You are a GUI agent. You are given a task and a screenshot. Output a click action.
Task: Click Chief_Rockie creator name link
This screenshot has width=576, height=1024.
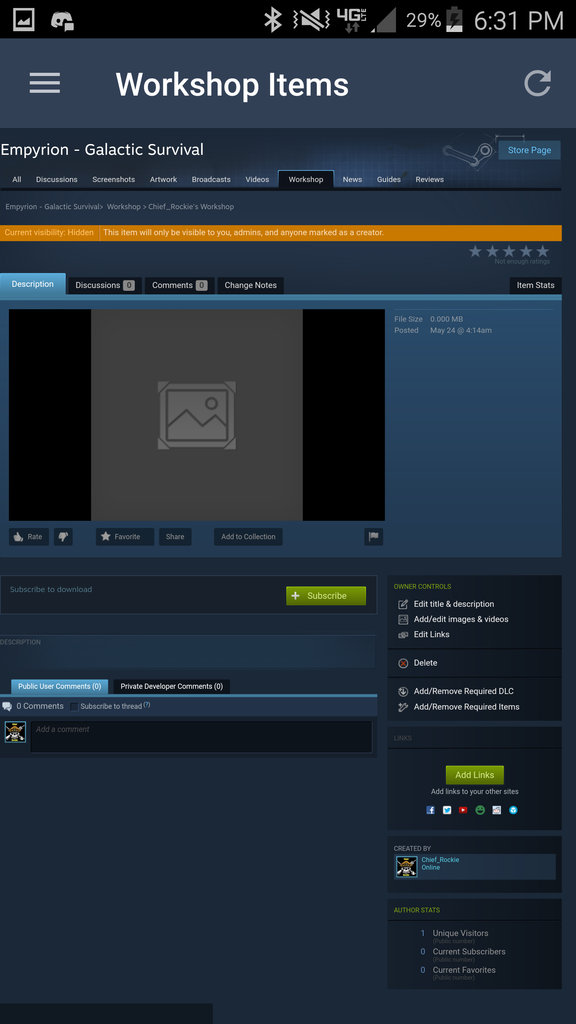coord(440,859)
